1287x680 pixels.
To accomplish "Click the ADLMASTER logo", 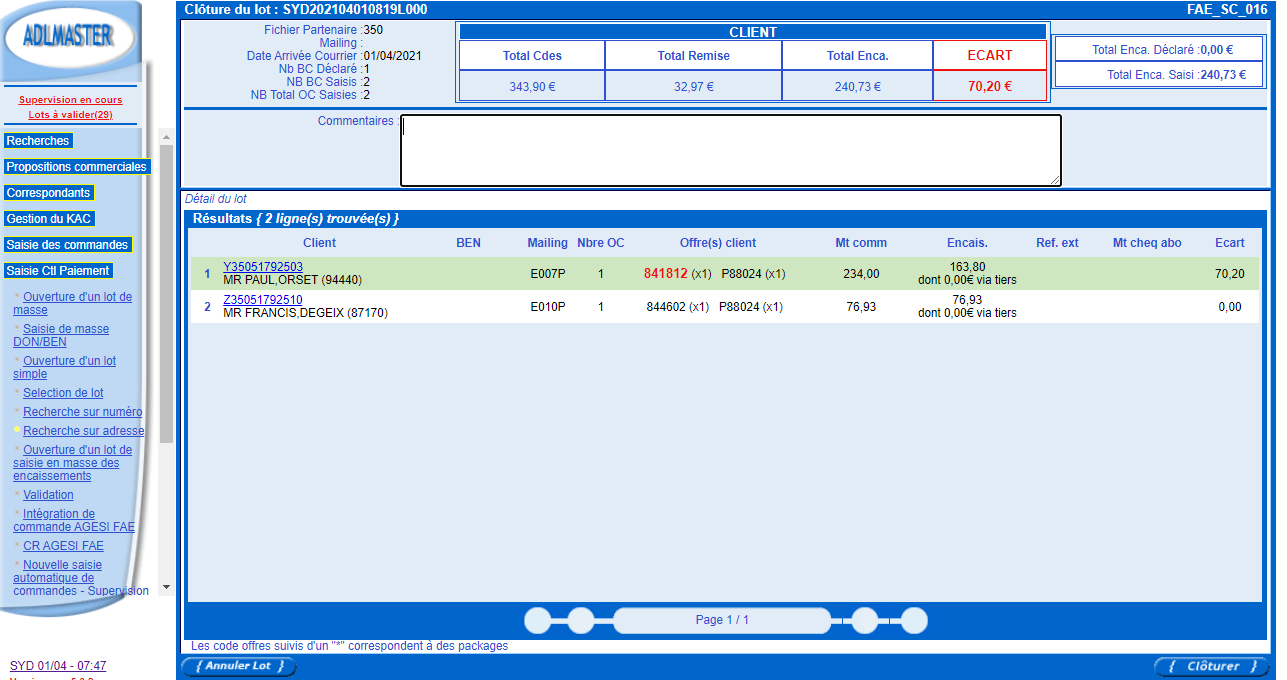I will (69, 38).
